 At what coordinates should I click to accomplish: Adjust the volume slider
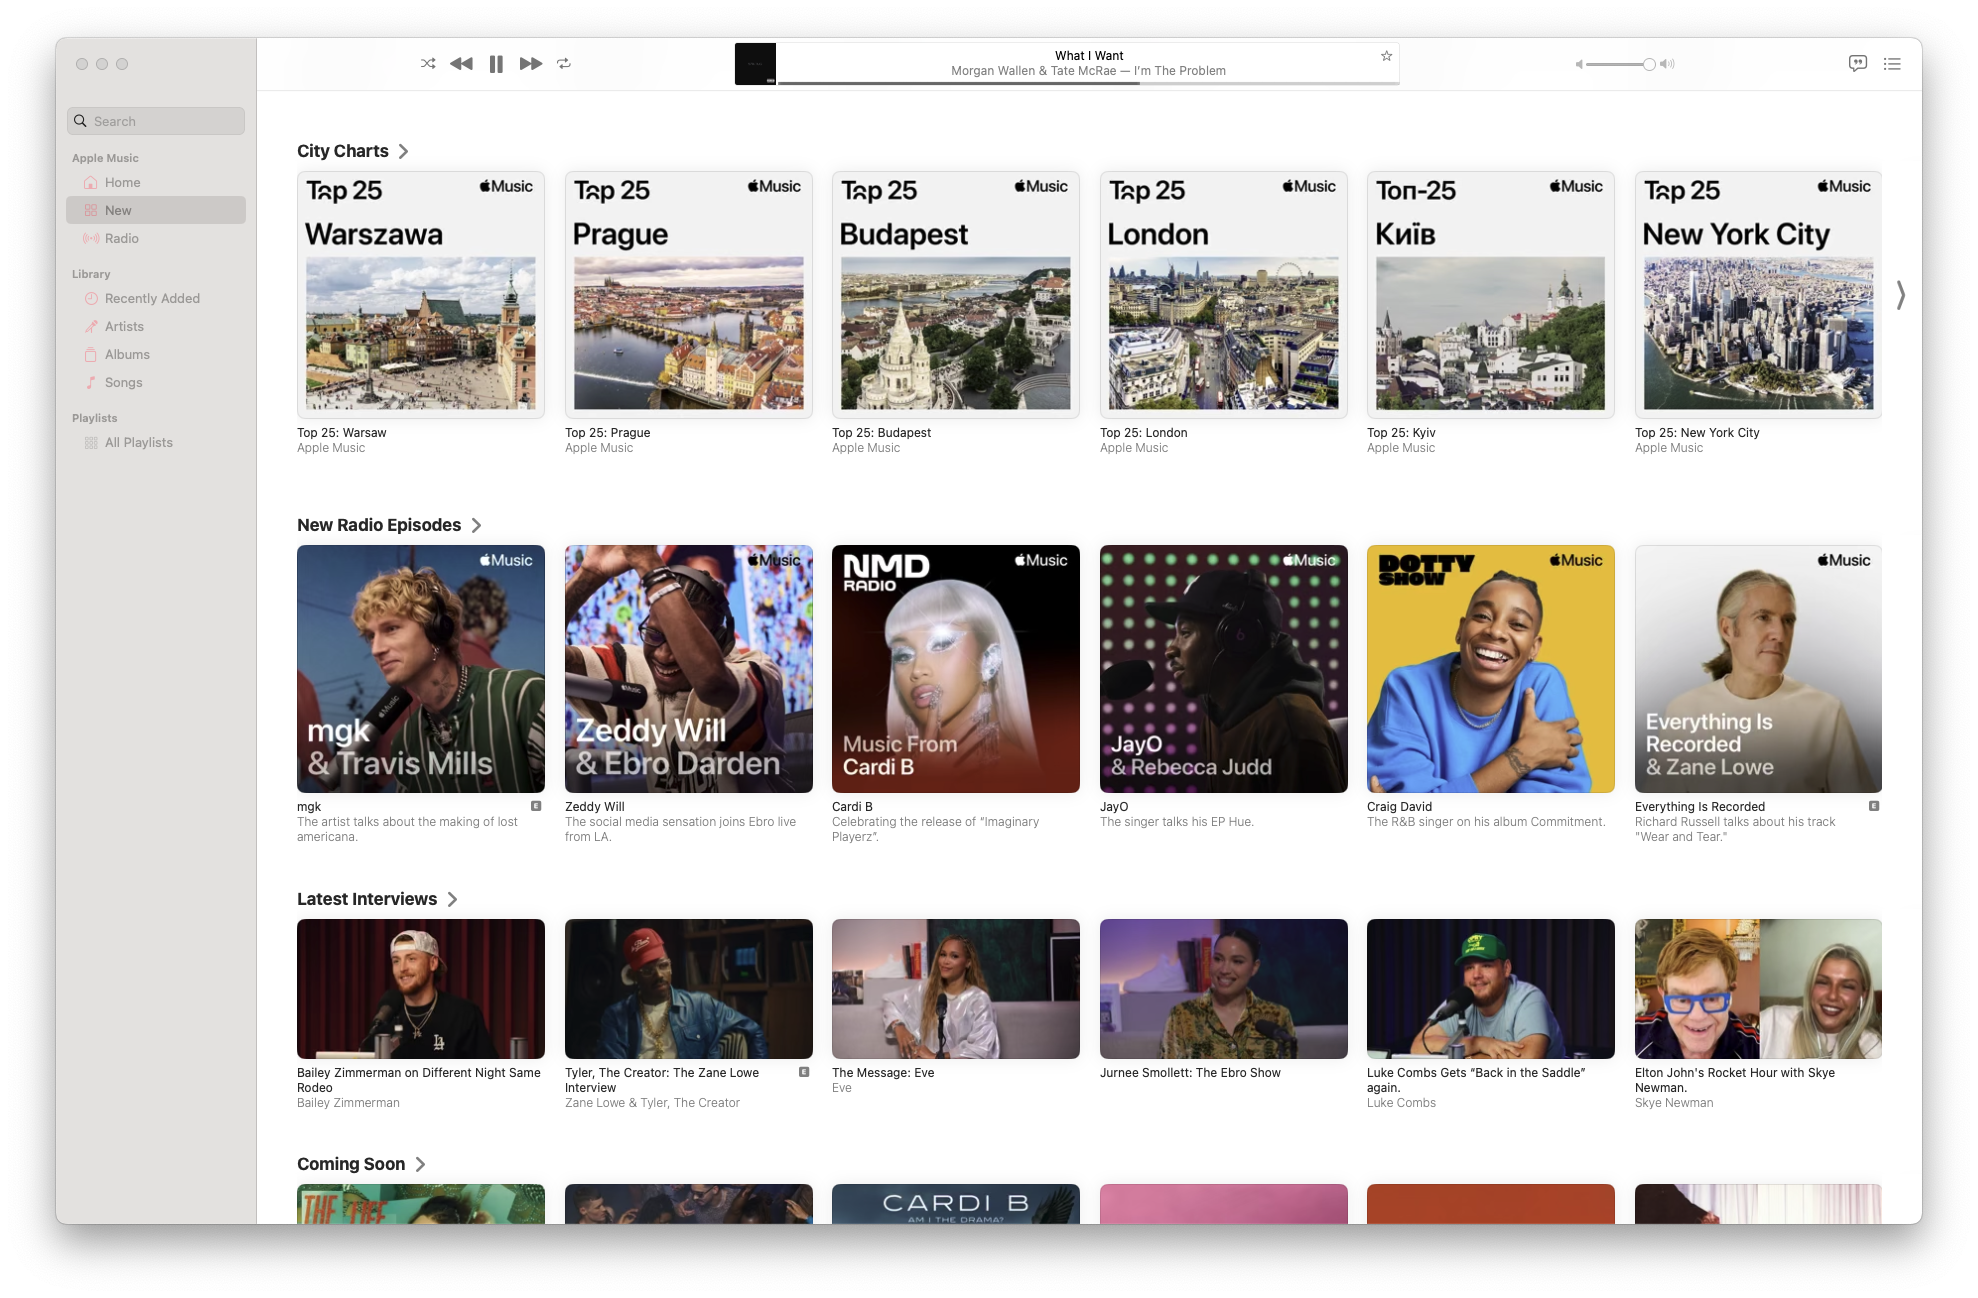[1620, 64]
